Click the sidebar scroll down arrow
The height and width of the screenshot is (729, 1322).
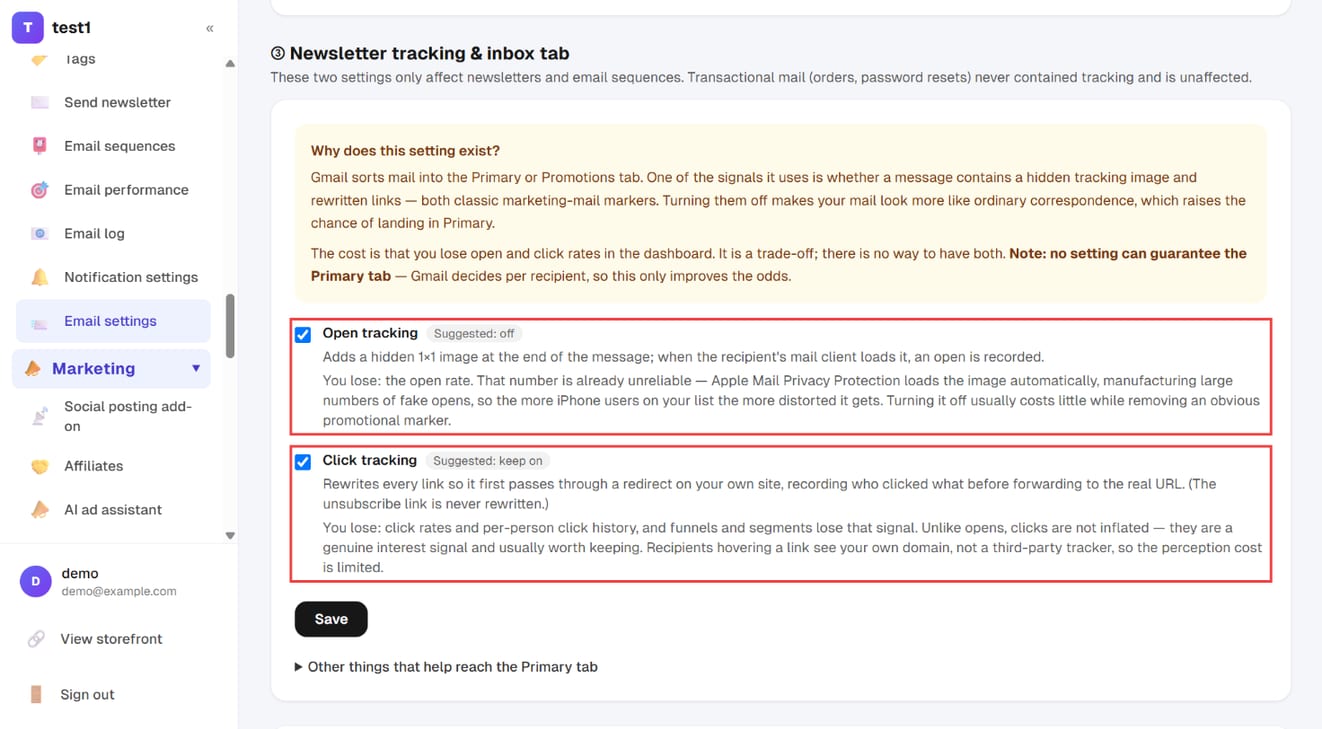(230, 536)
